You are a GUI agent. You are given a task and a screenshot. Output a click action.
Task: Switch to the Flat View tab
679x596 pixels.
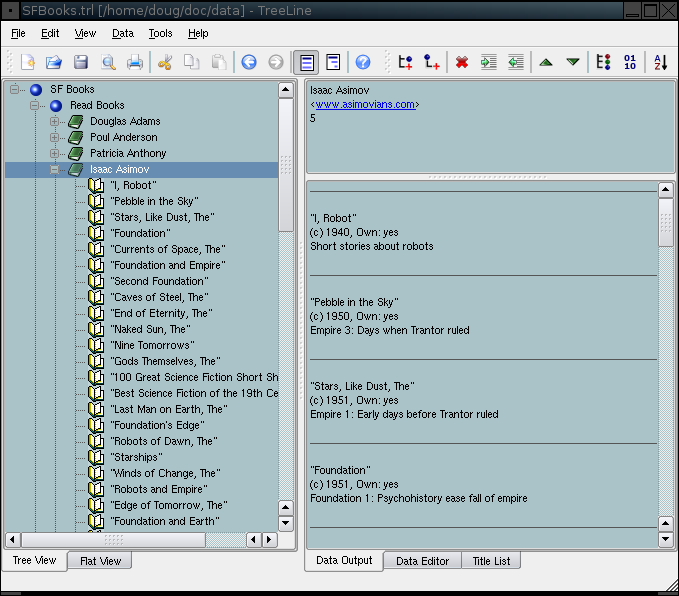click(100, 561)
